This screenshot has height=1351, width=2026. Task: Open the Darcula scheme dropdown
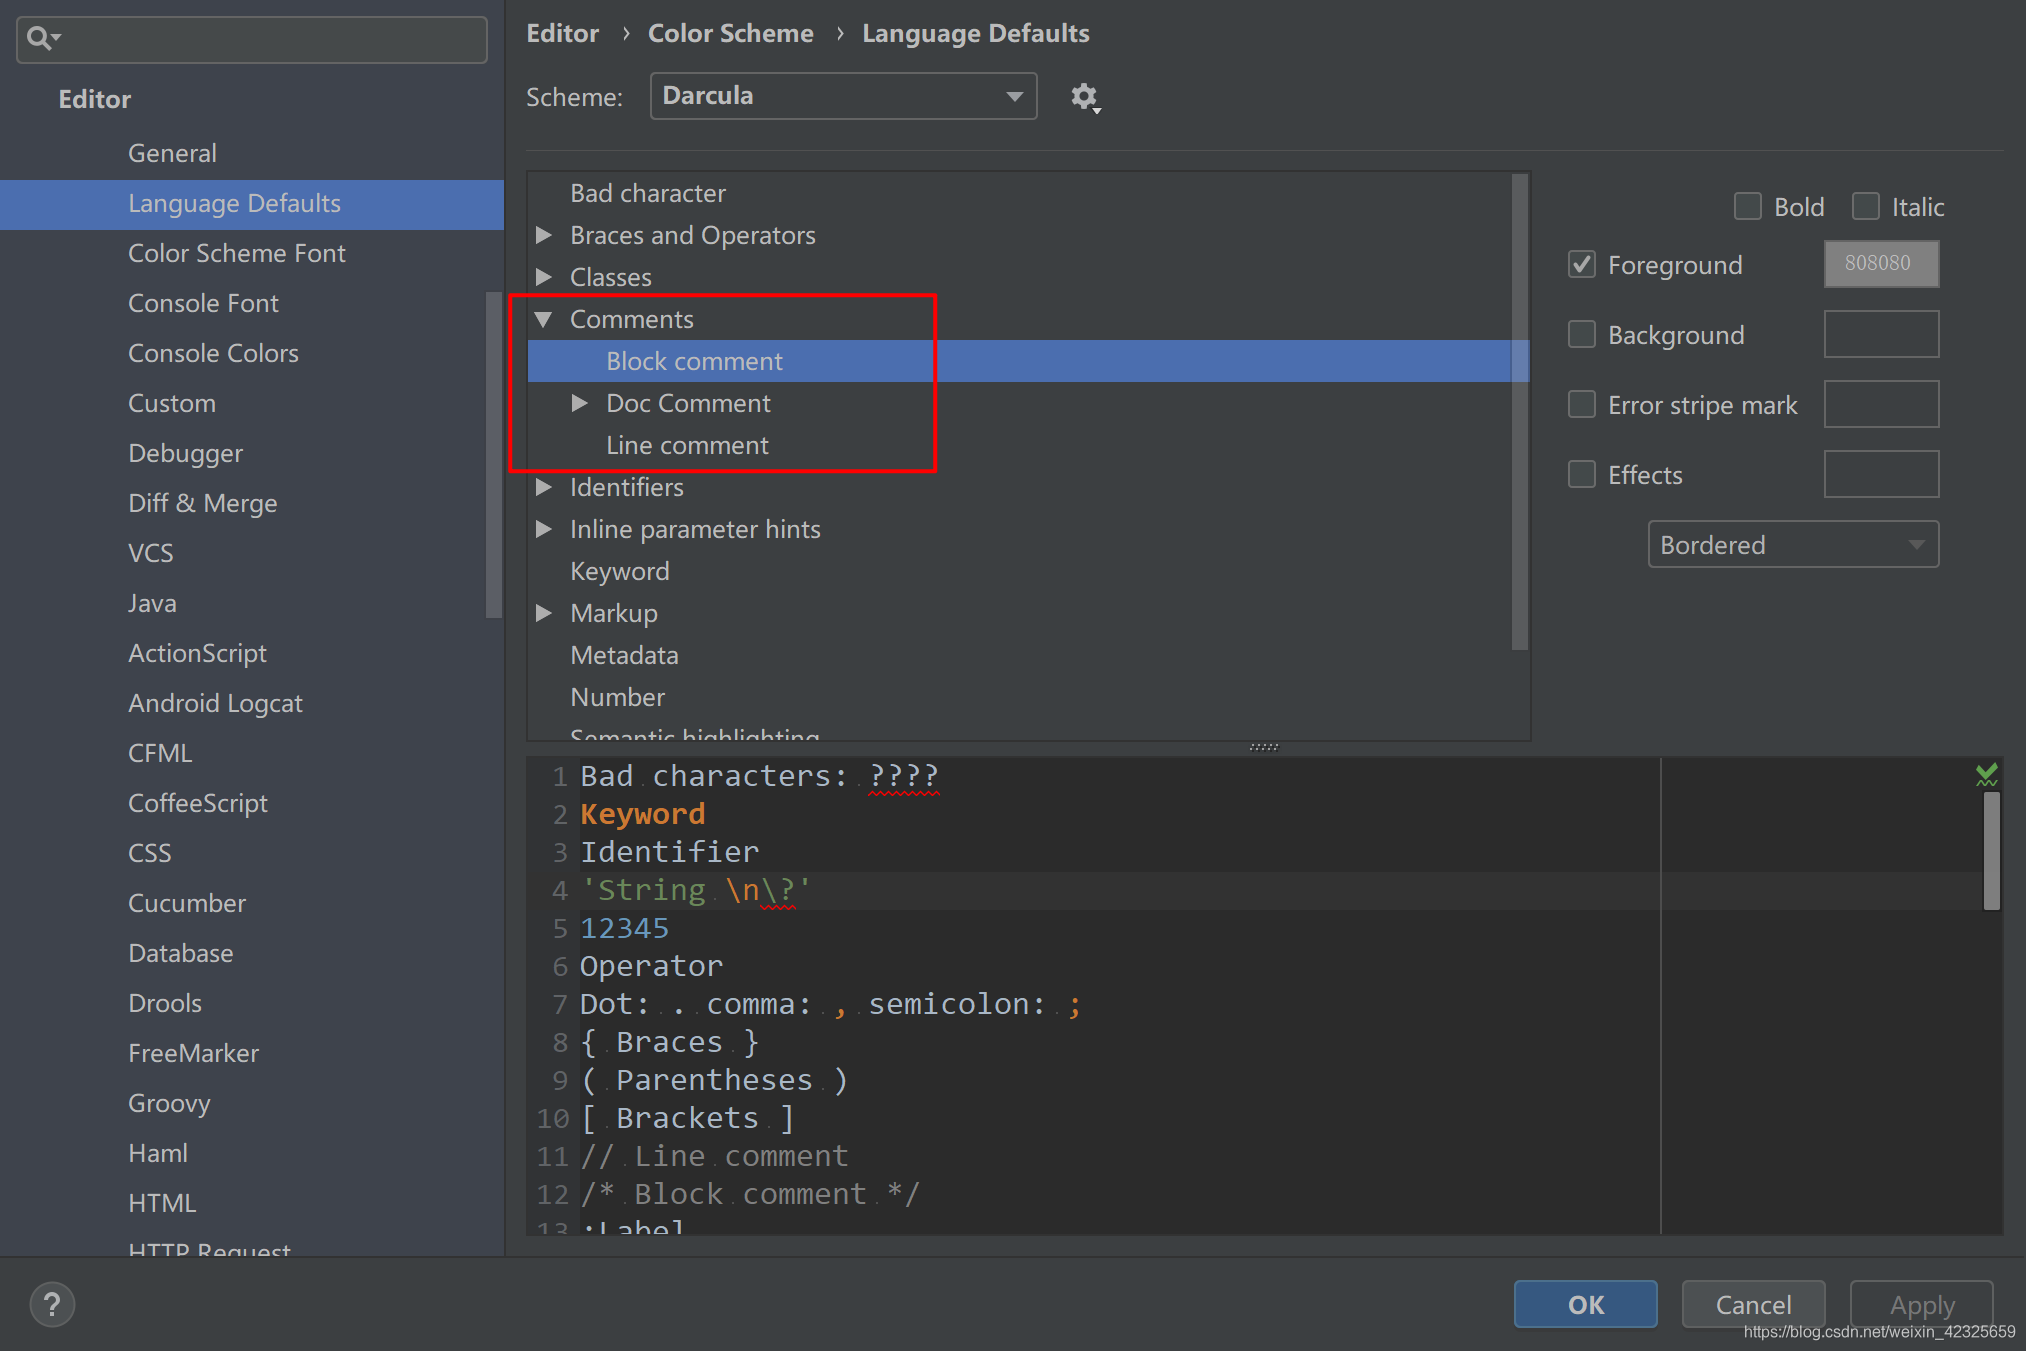coord(843,96)
